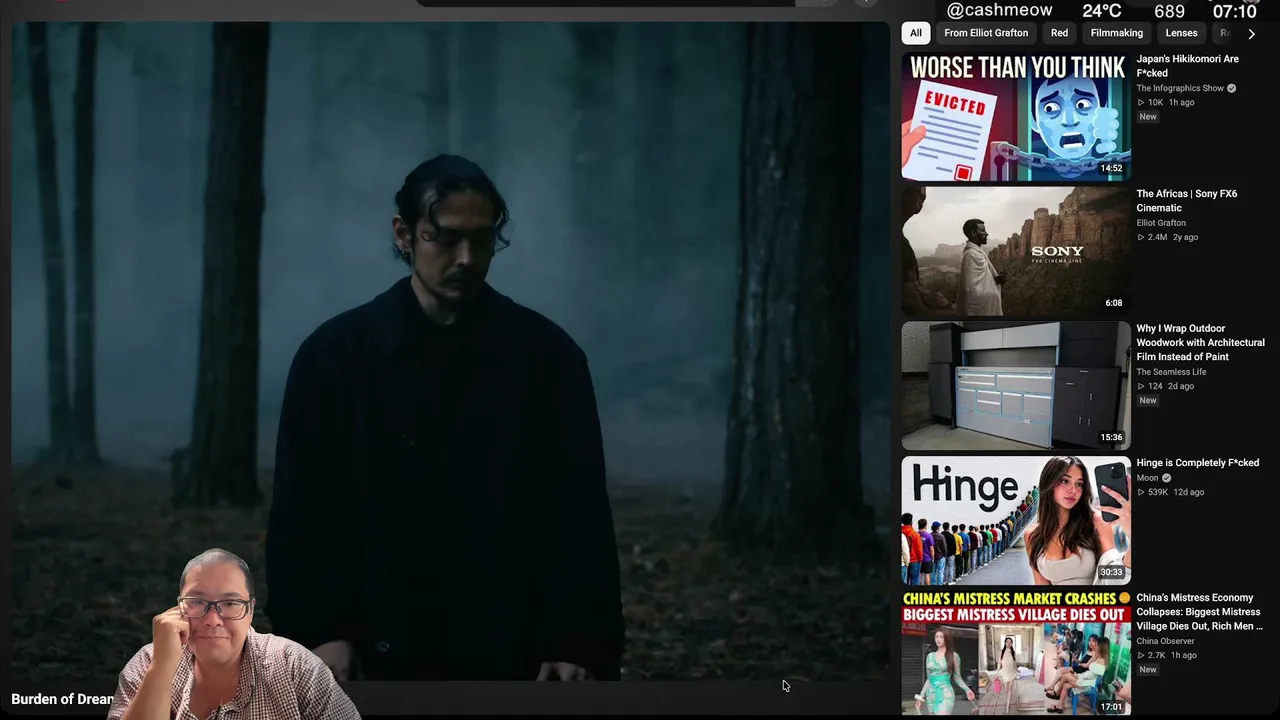Click the 15:36 duration stamp
This screenshot has height=720, width=1280.
[x=1112, y=437]
